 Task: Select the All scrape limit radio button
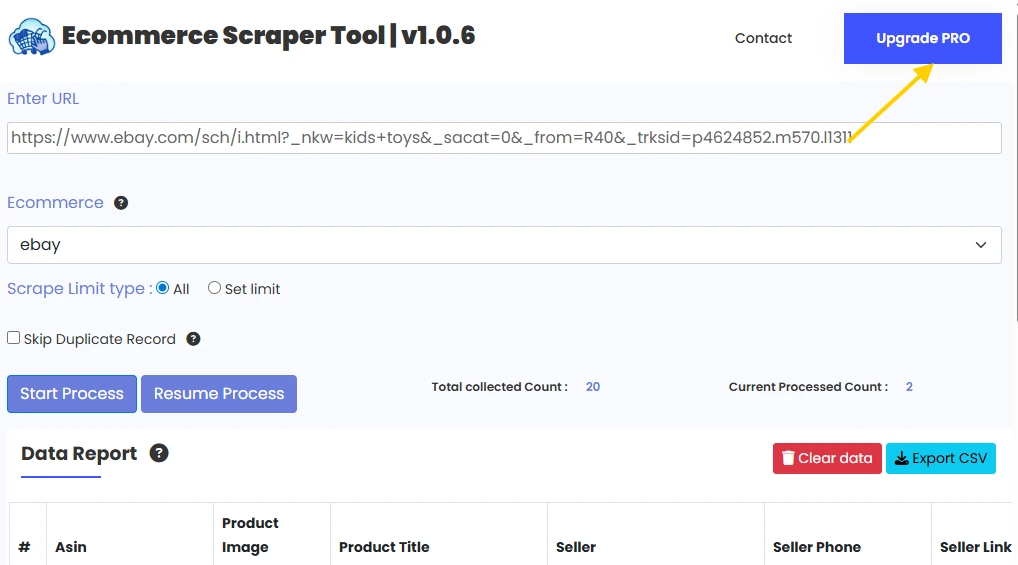(162, 288)
